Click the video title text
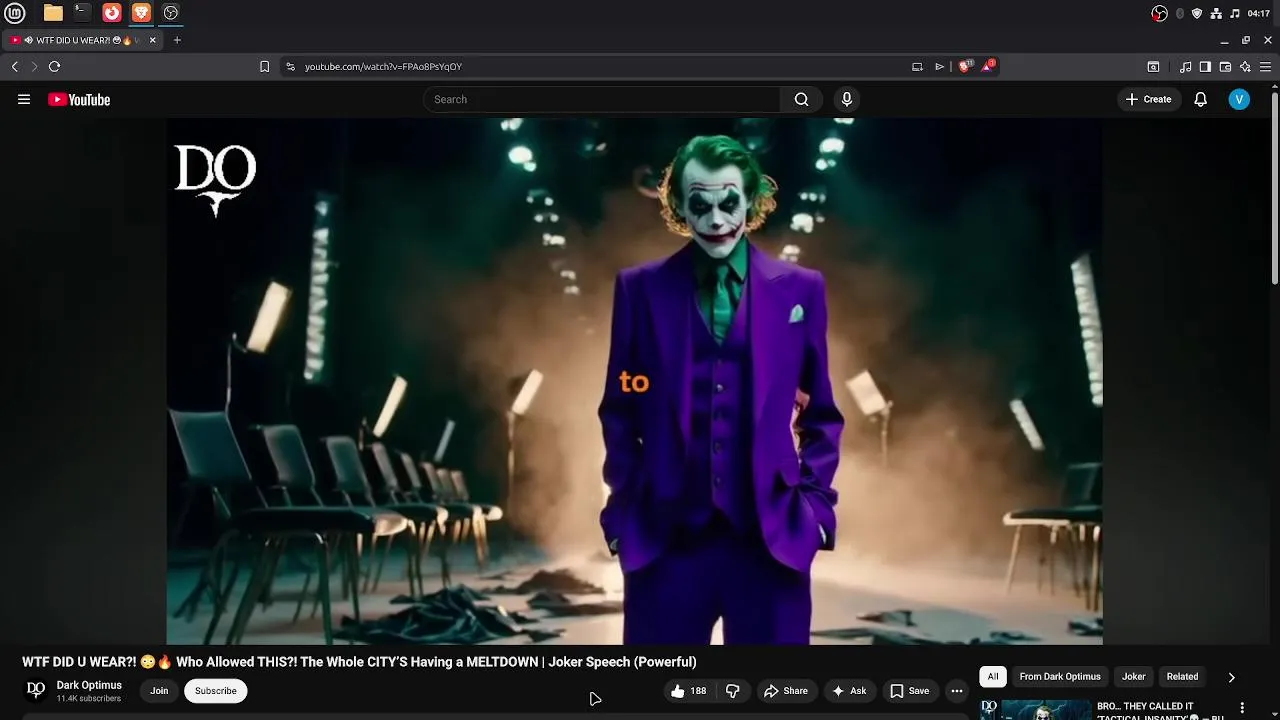The image size is (1280, 720). [x=359, y=662]
